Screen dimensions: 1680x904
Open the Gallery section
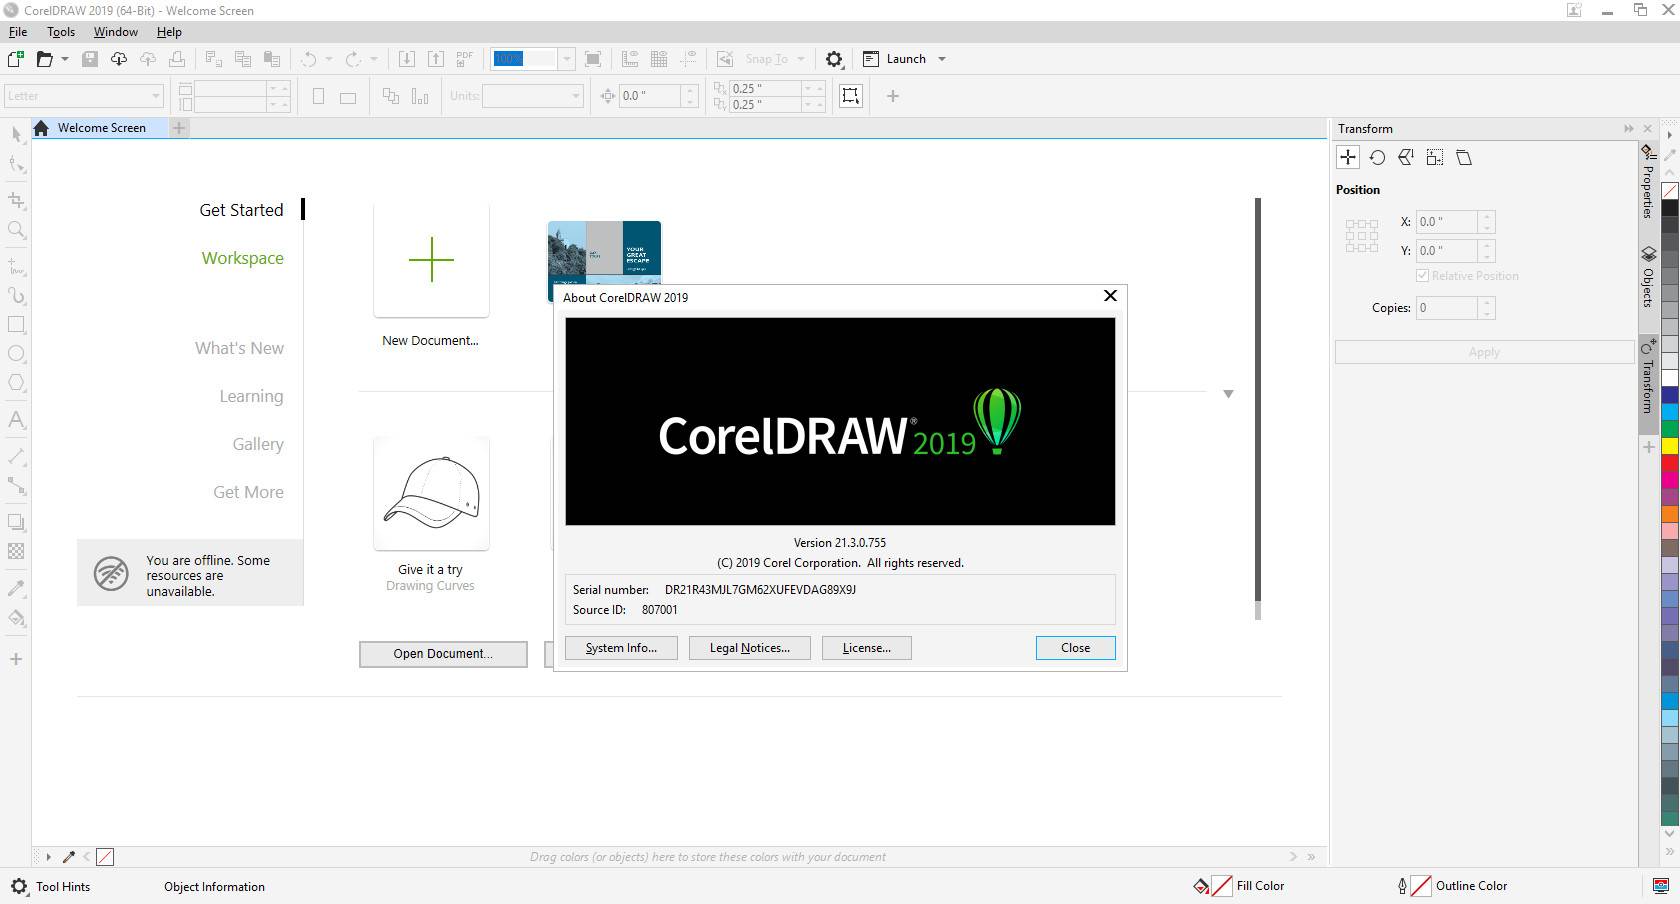click(x=258, y=444)
